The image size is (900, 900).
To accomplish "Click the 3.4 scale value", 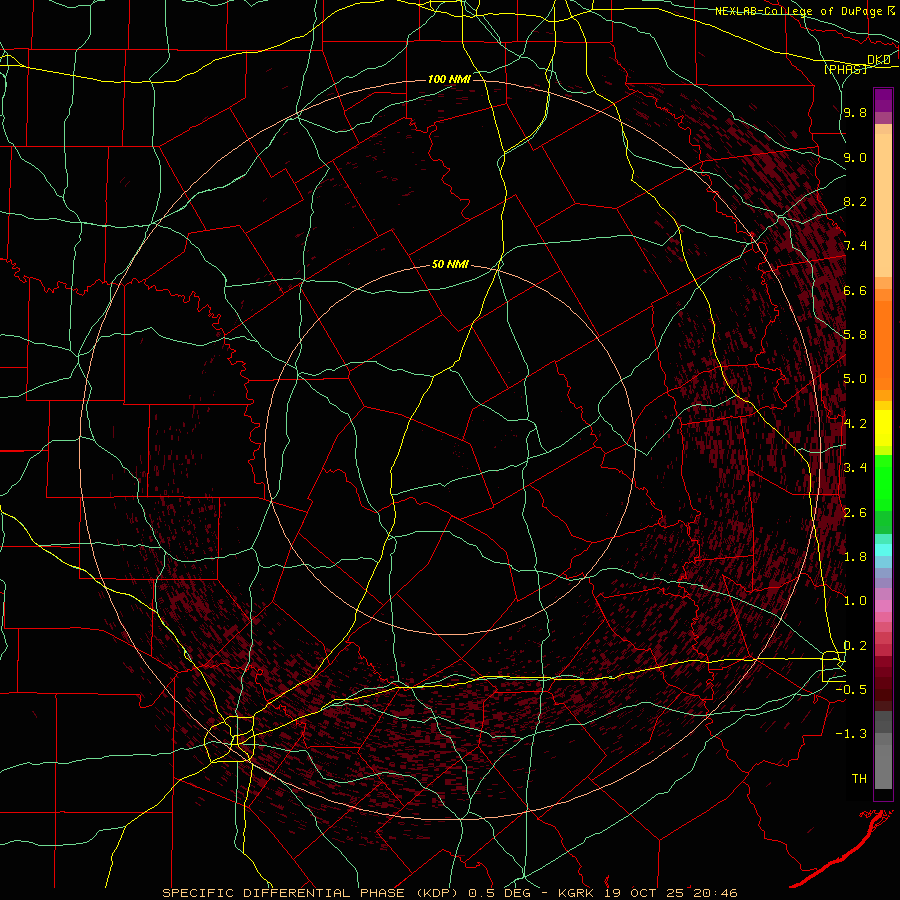I will click(x=855, y=468).
